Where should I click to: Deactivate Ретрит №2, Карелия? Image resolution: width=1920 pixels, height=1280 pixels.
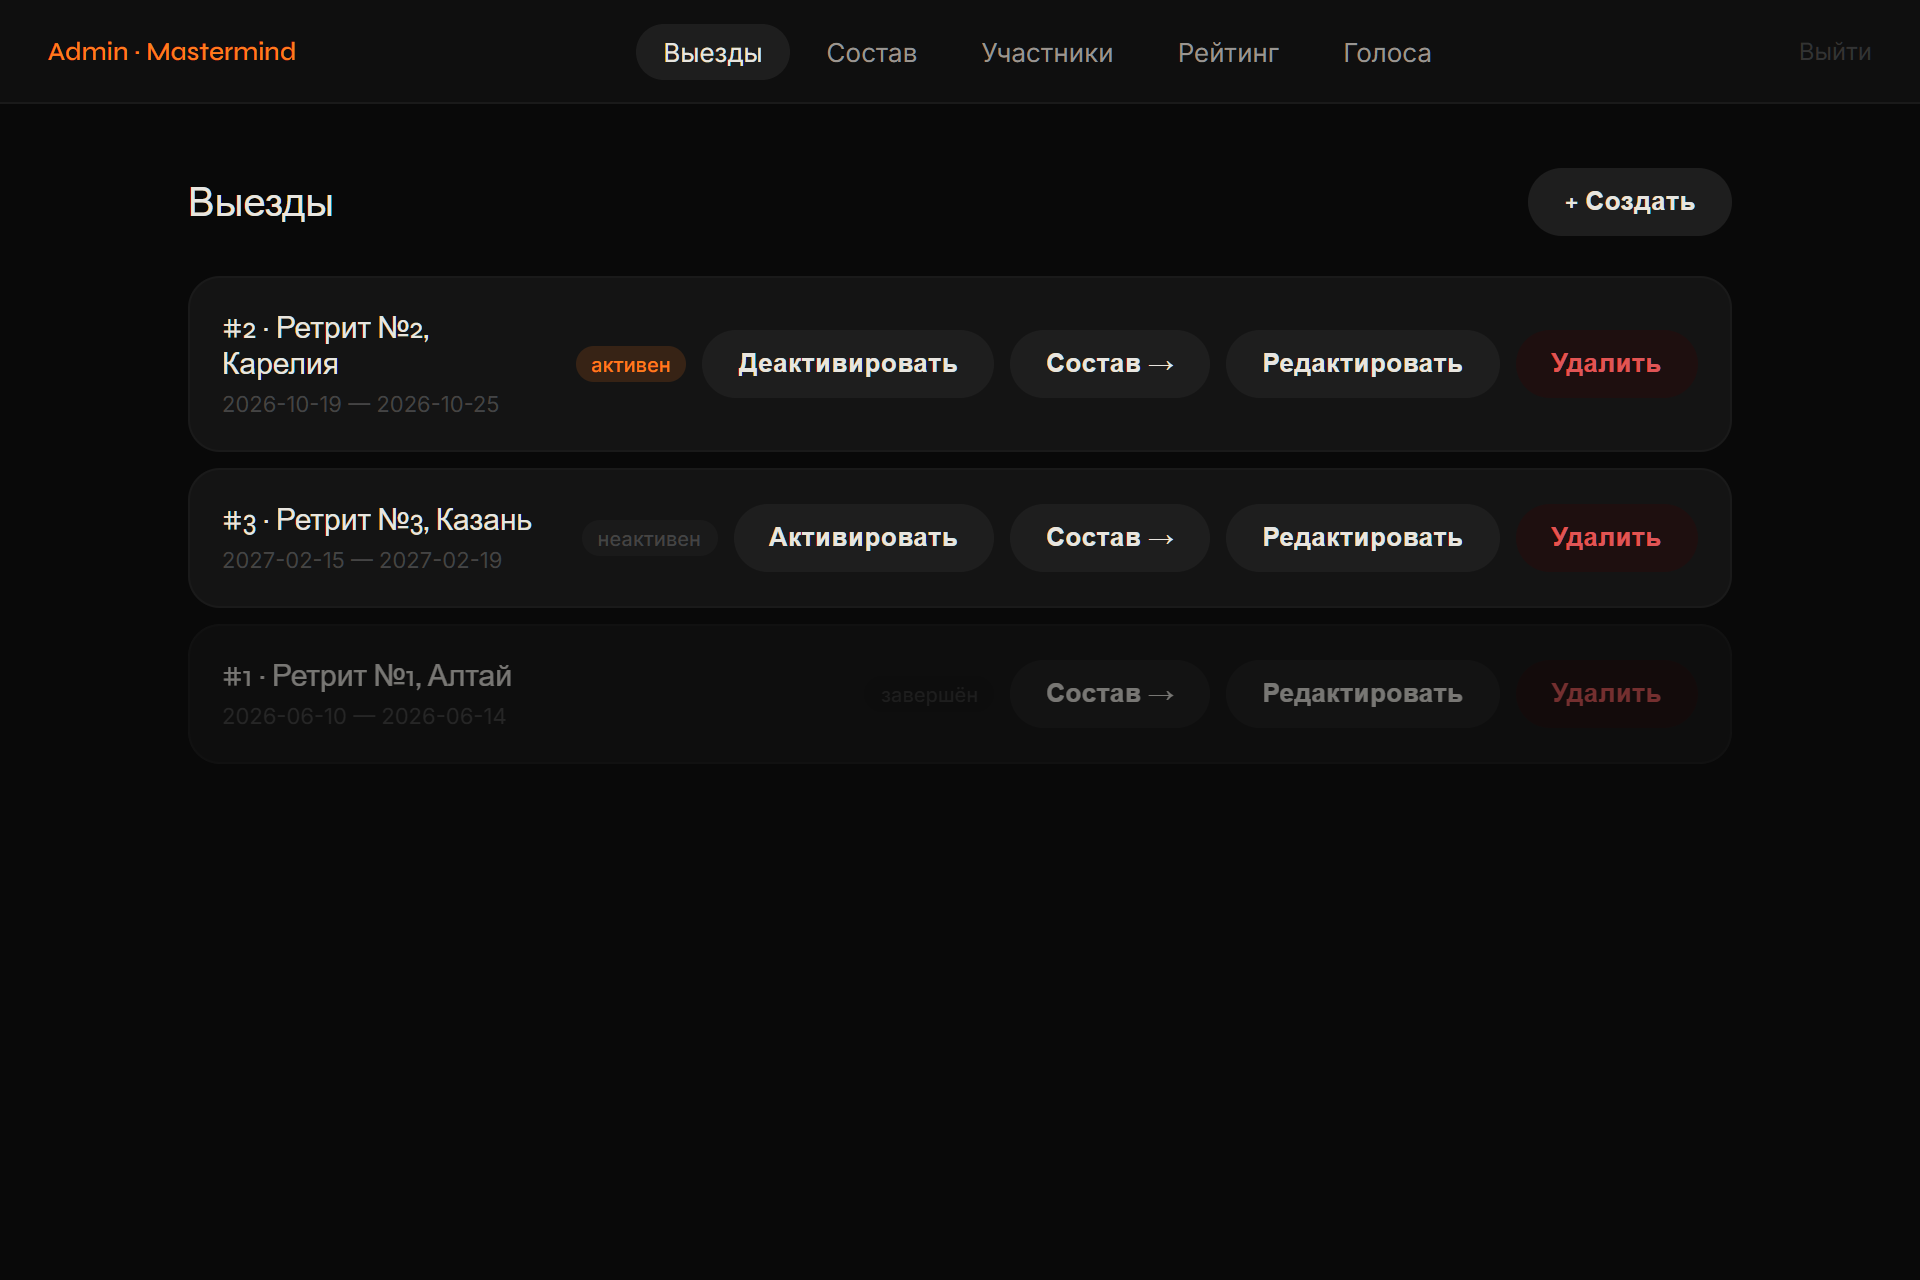pyautogui.click(x=847, y=364)
